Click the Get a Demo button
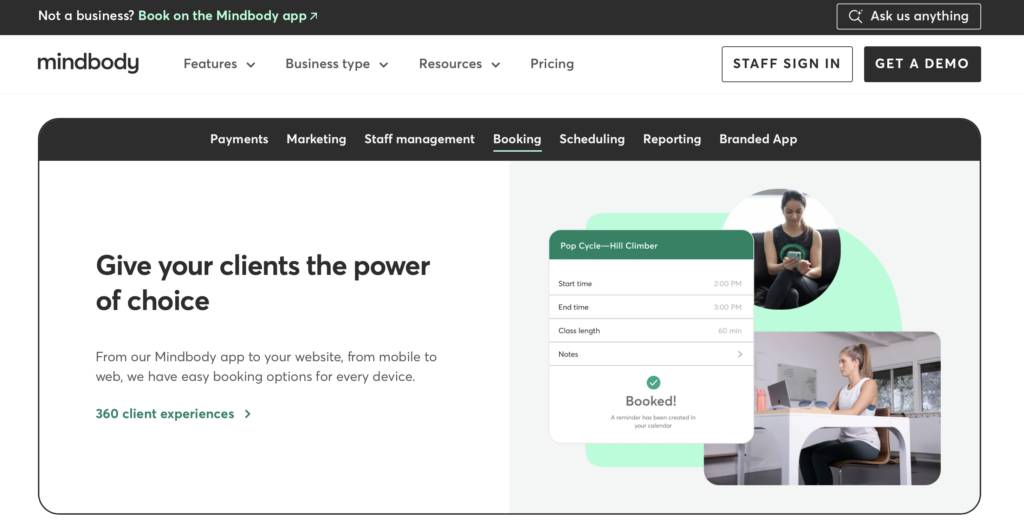The width and height of the screenshot is (1024, 521). pos(922,64)
